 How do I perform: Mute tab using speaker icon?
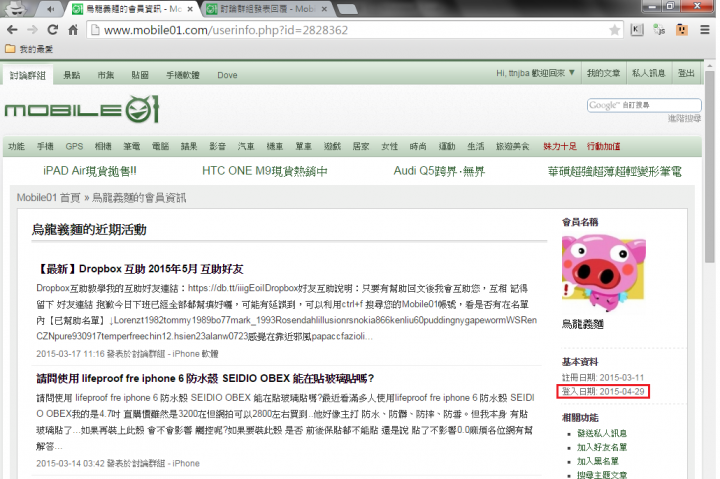click(51, 9)
